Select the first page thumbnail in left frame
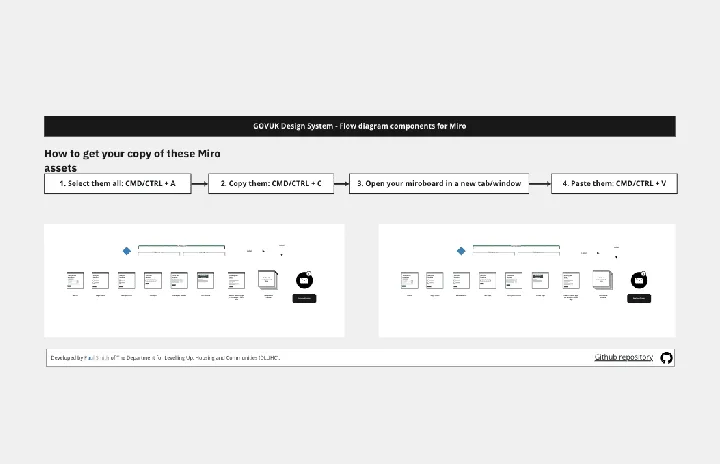 pyautogui.click(x=75, y=280)
